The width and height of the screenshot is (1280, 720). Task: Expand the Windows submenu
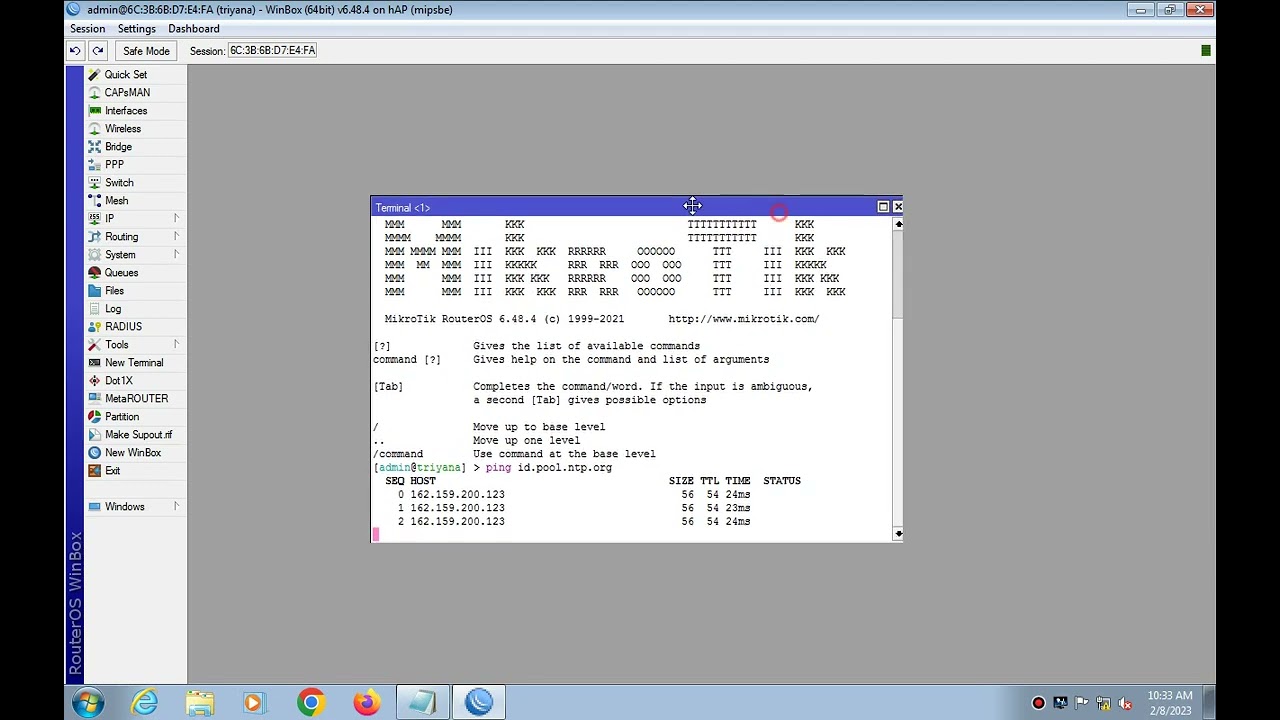[176, 507]
